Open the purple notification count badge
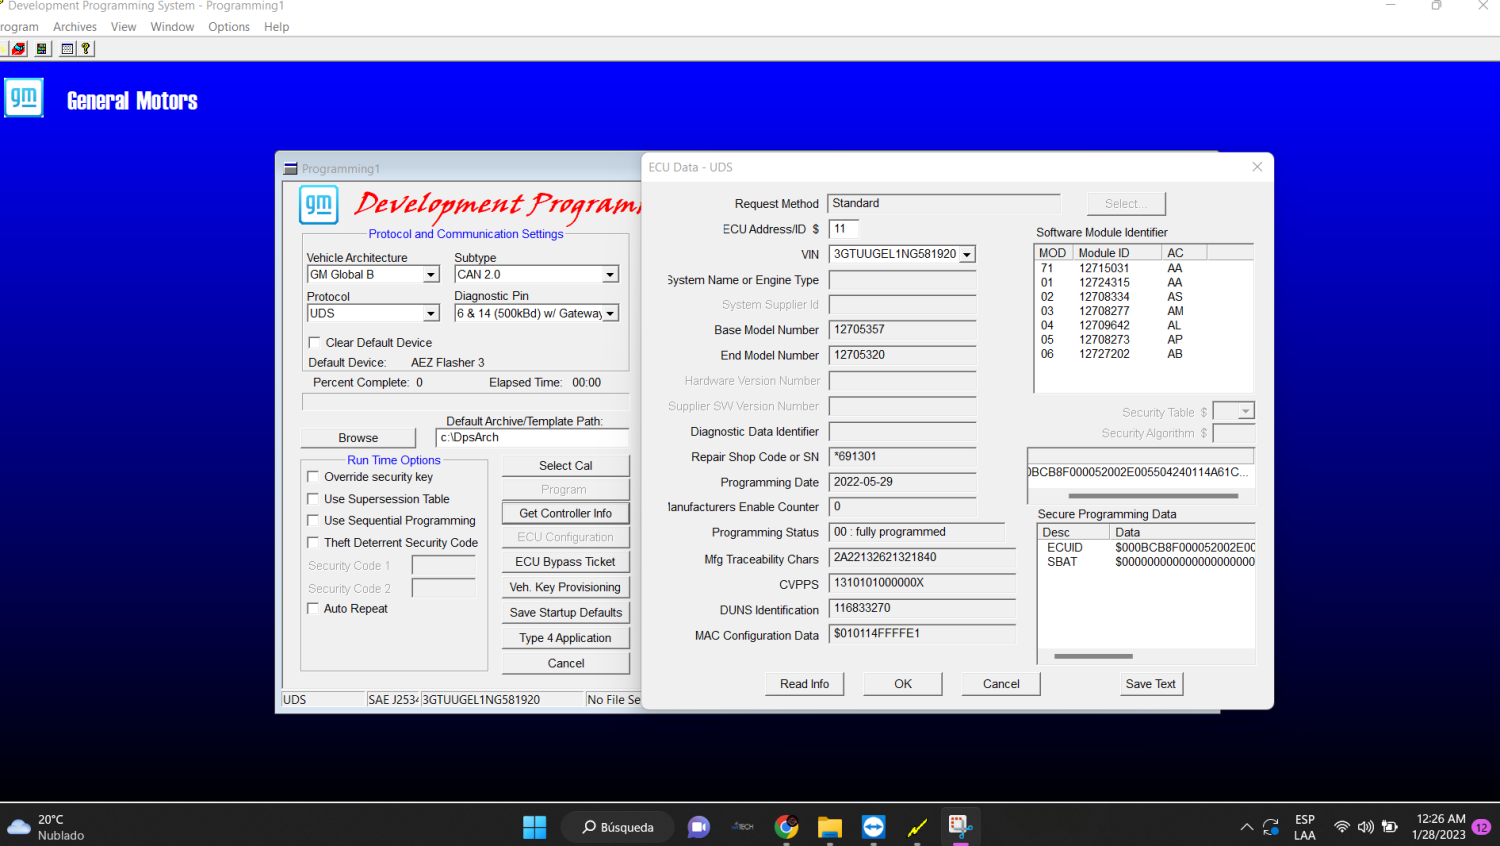Image resolution: width=1500 pixels, height=846 pixels. point(1481,827)
